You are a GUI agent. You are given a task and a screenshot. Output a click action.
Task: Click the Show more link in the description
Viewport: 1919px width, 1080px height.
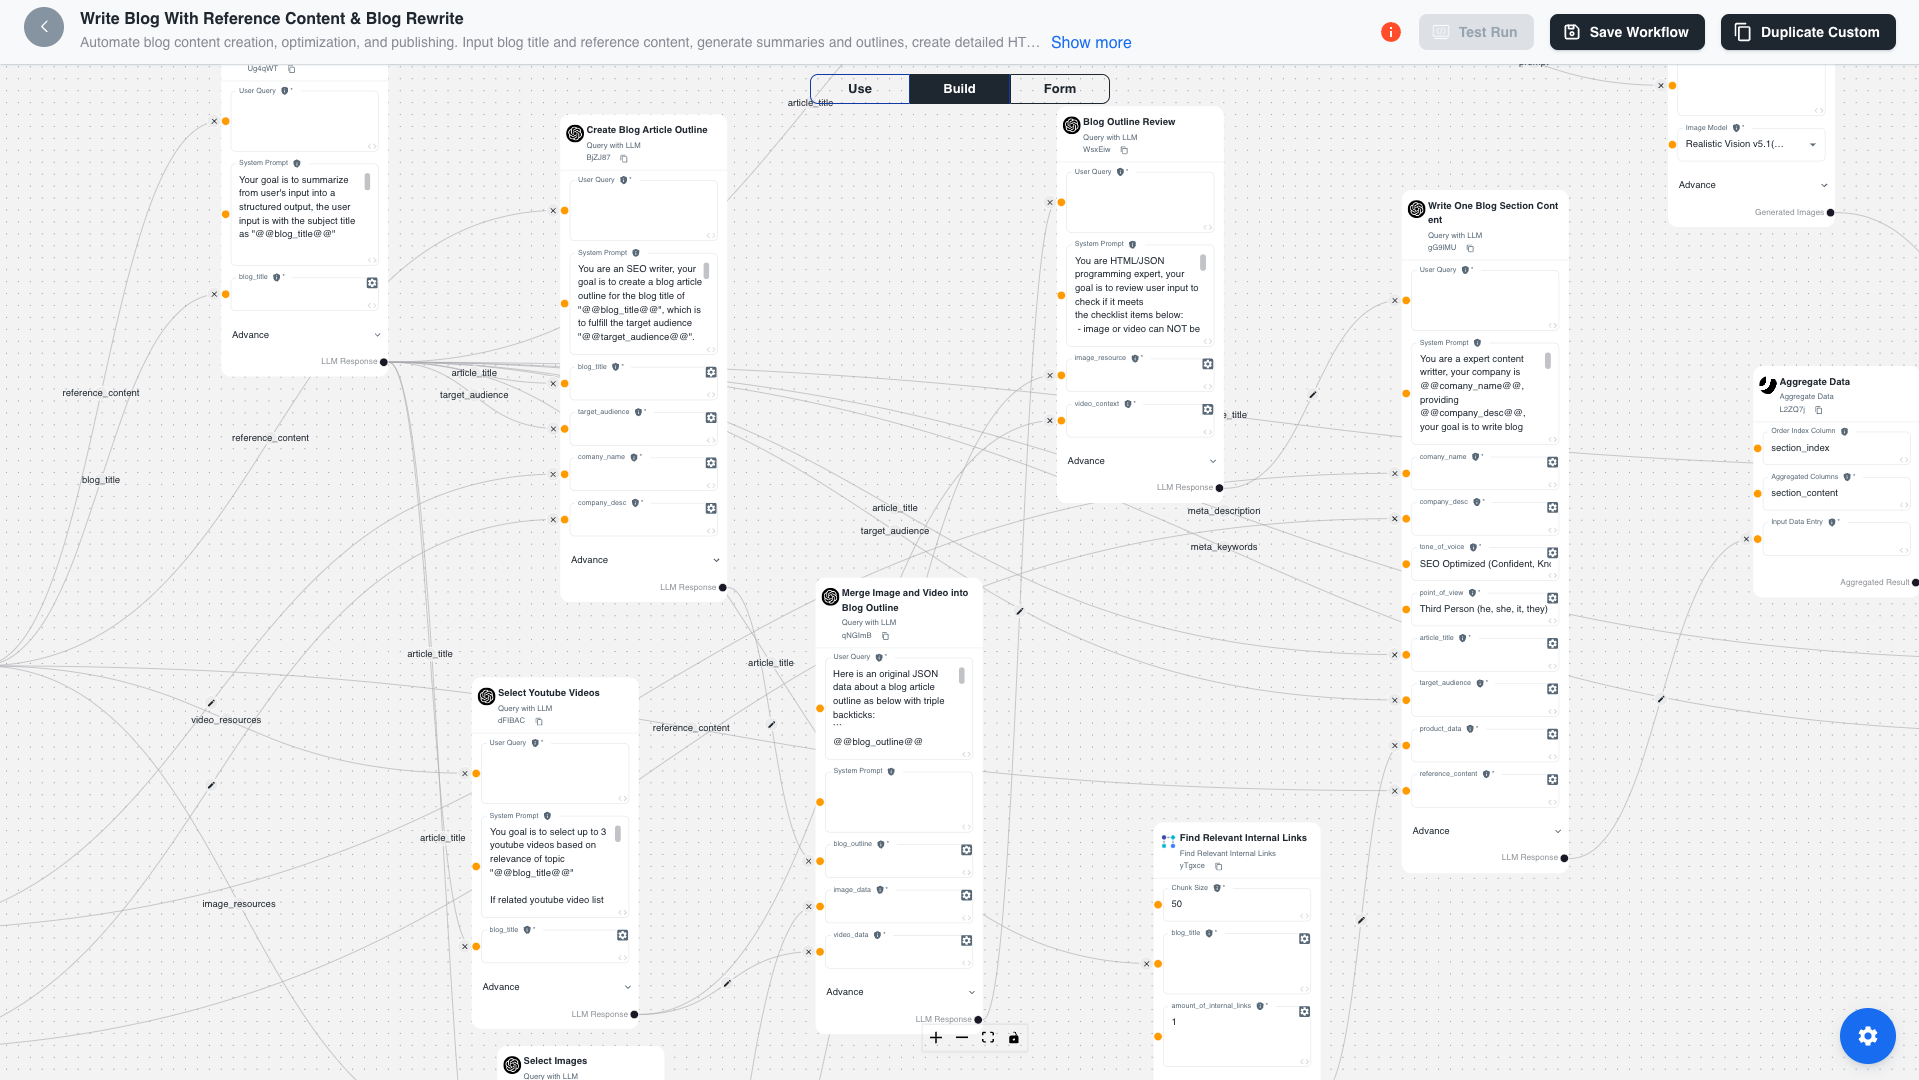tap(1089, 42)
